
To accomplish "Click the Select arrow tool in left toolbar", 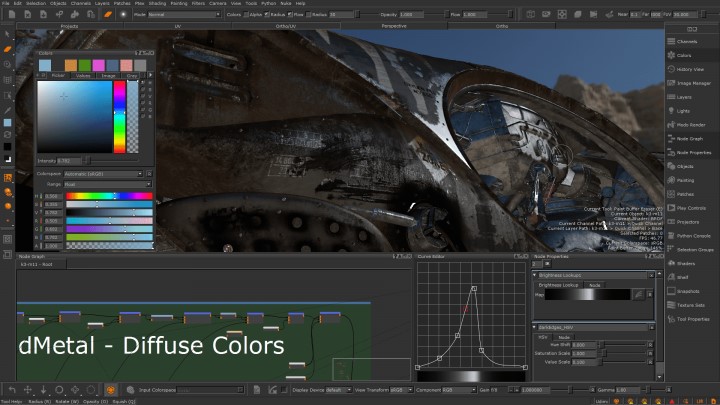I will [8, 33].
